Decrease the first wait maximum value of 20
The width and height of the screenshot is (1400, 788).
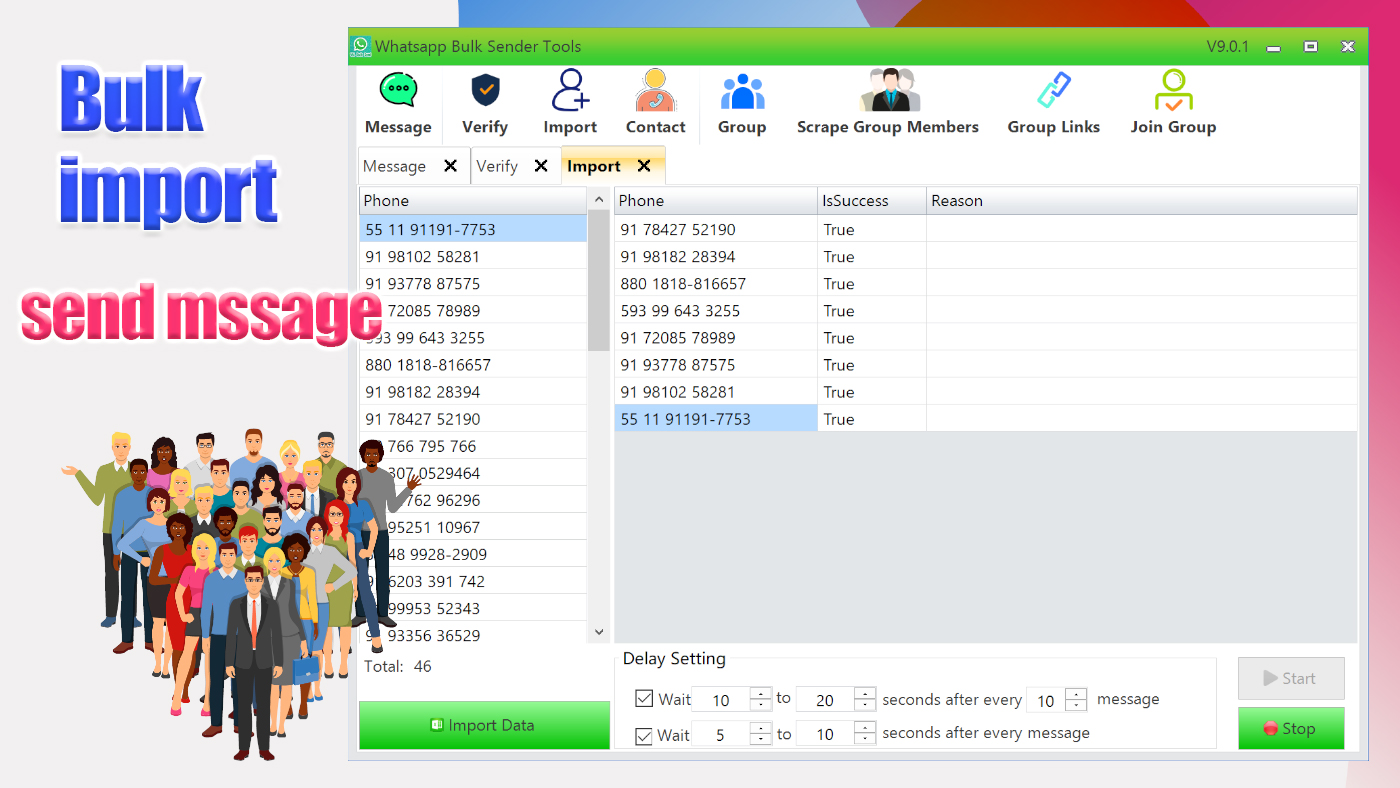click(865, 705)
